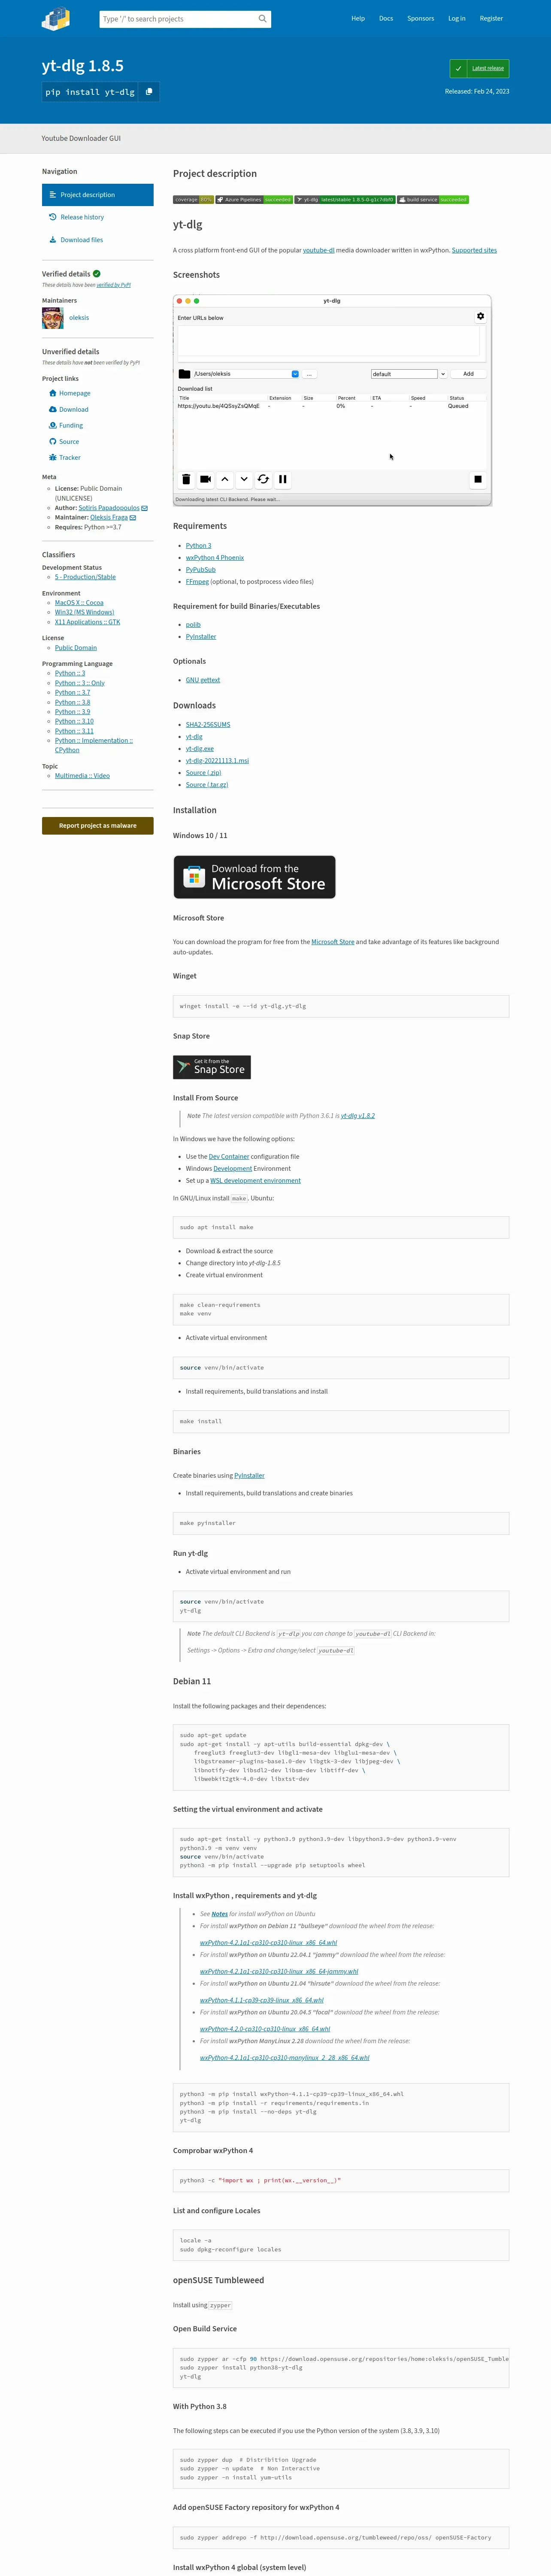Click the Azure Pipelines succeeded badge
The image size is (551, 2576).
click(x=254, y=200)
